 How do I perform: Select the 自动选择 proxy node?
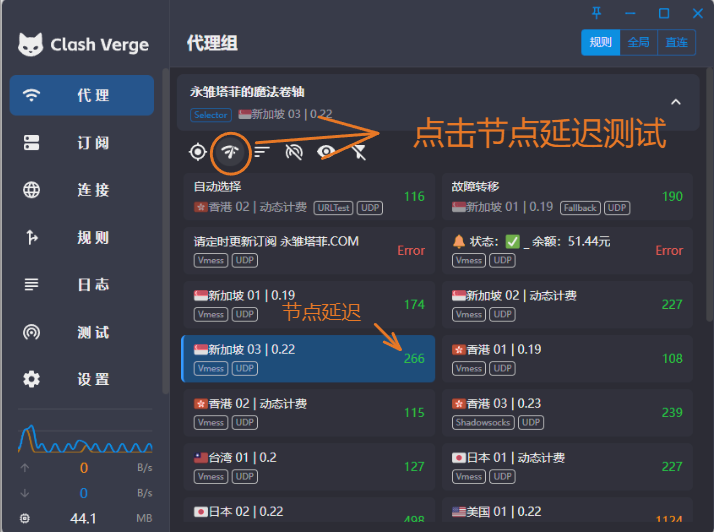[x=308, y=196]
